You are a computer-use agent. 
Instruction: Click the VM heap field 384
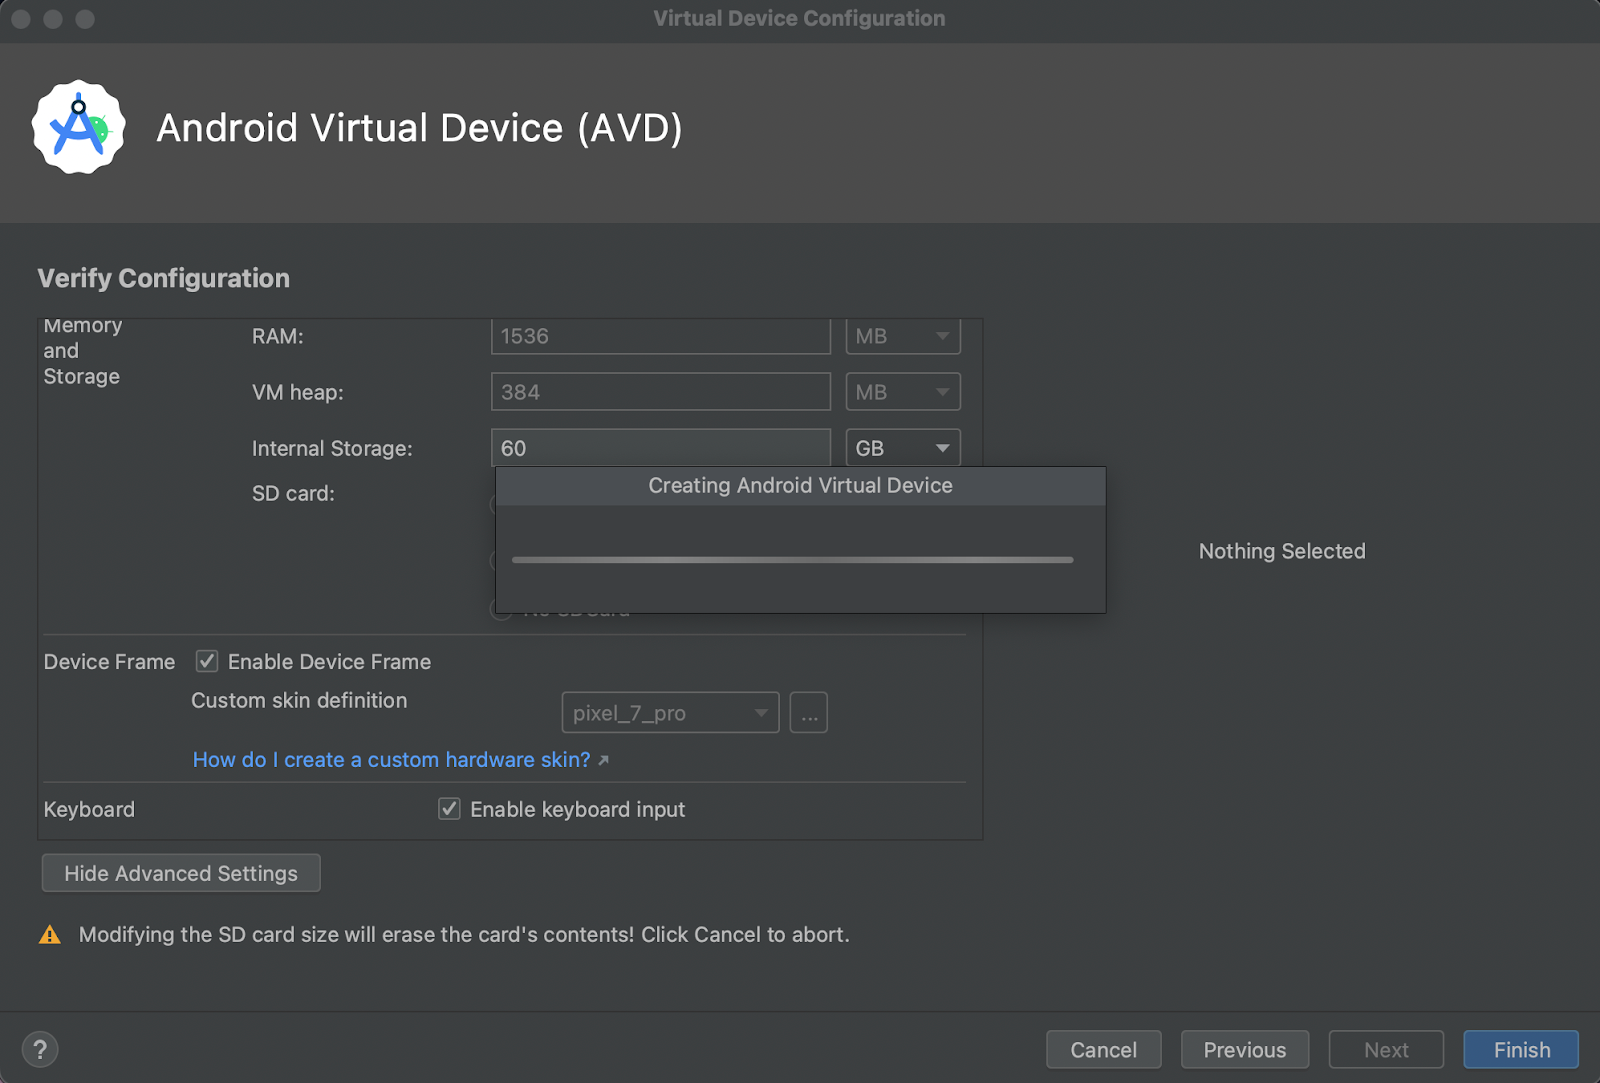coord(661,392)
